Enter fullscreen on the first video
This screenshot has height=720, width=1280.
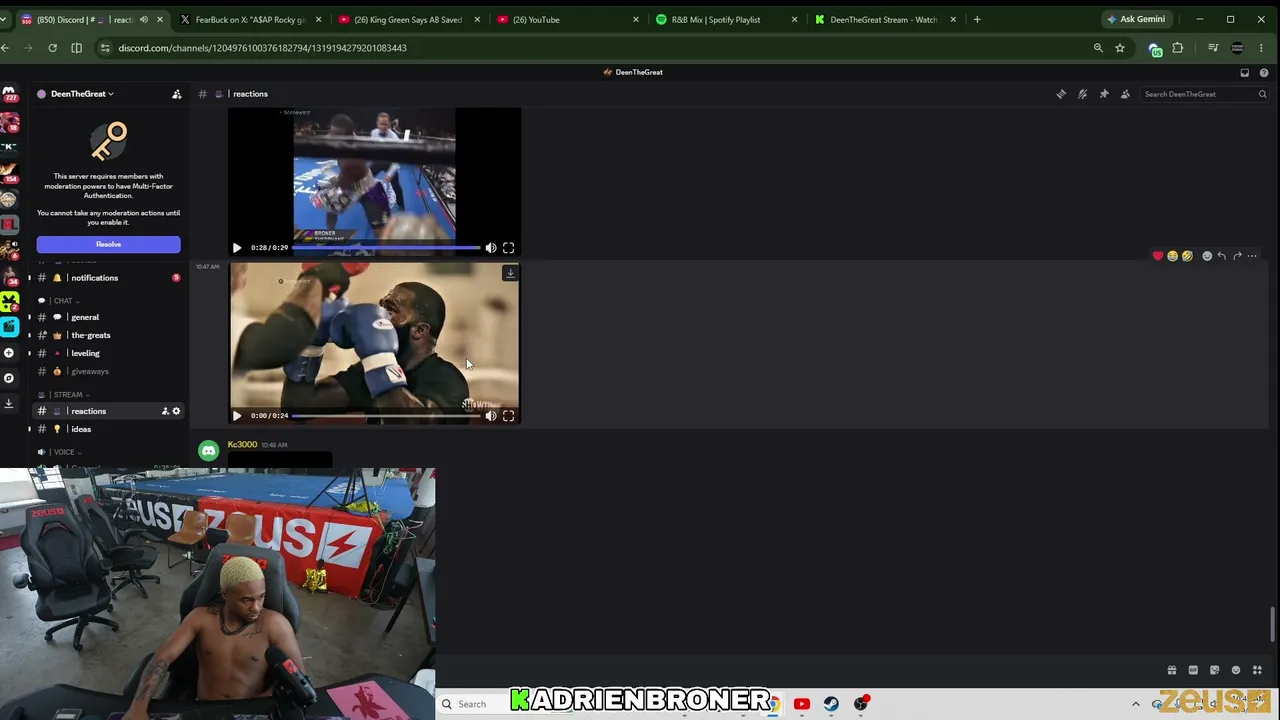pos(508,248)
